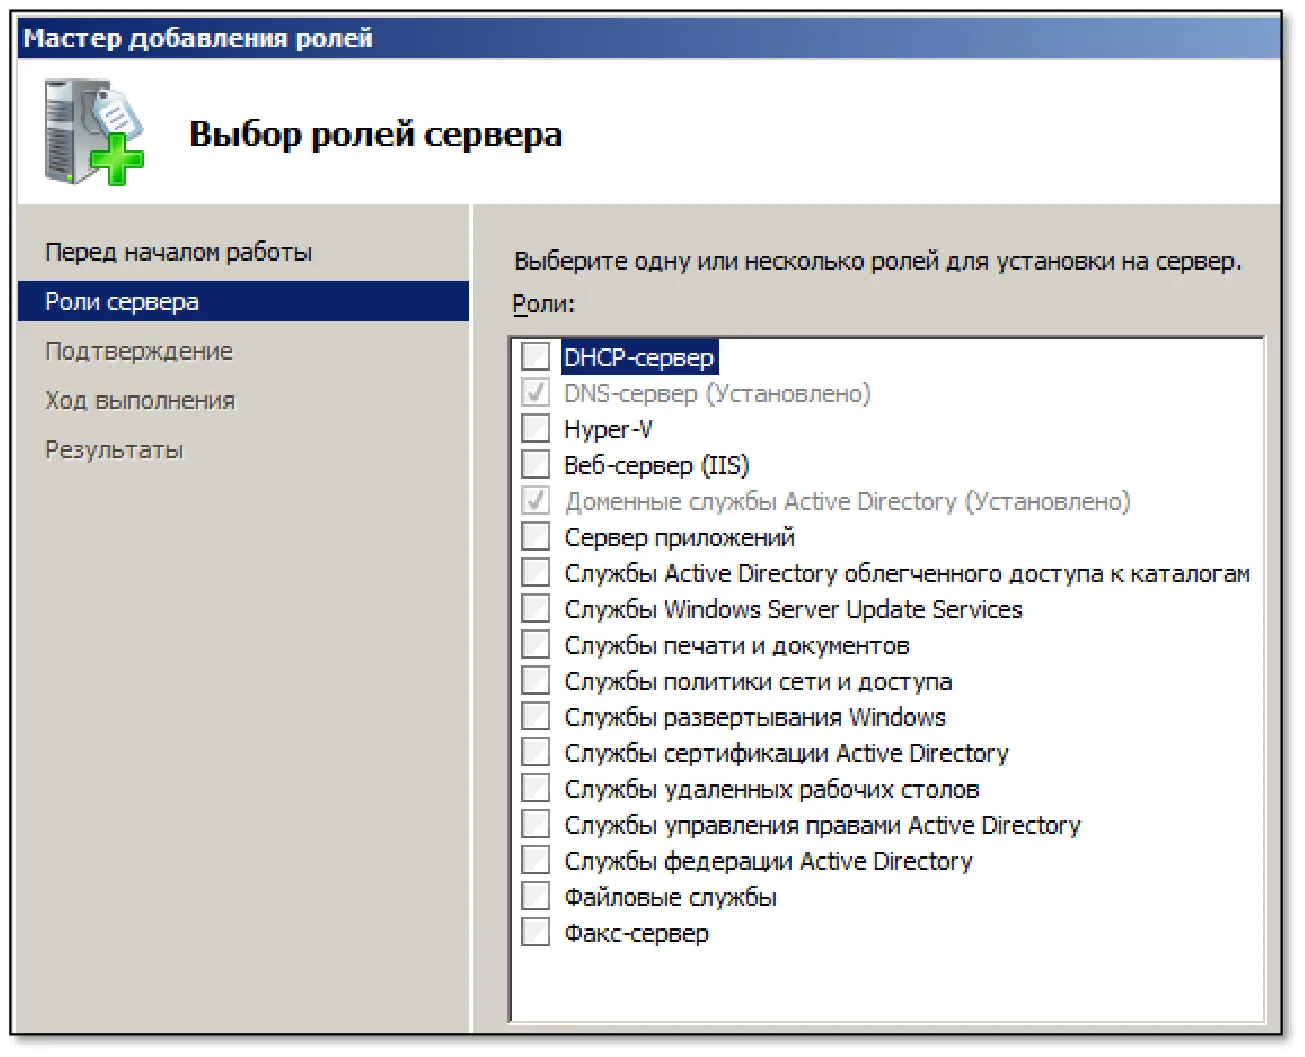This screenshot has width=1305, height=1057.
Task: Click the Мастер добавления ролей title bar
Action: [649, 38]
